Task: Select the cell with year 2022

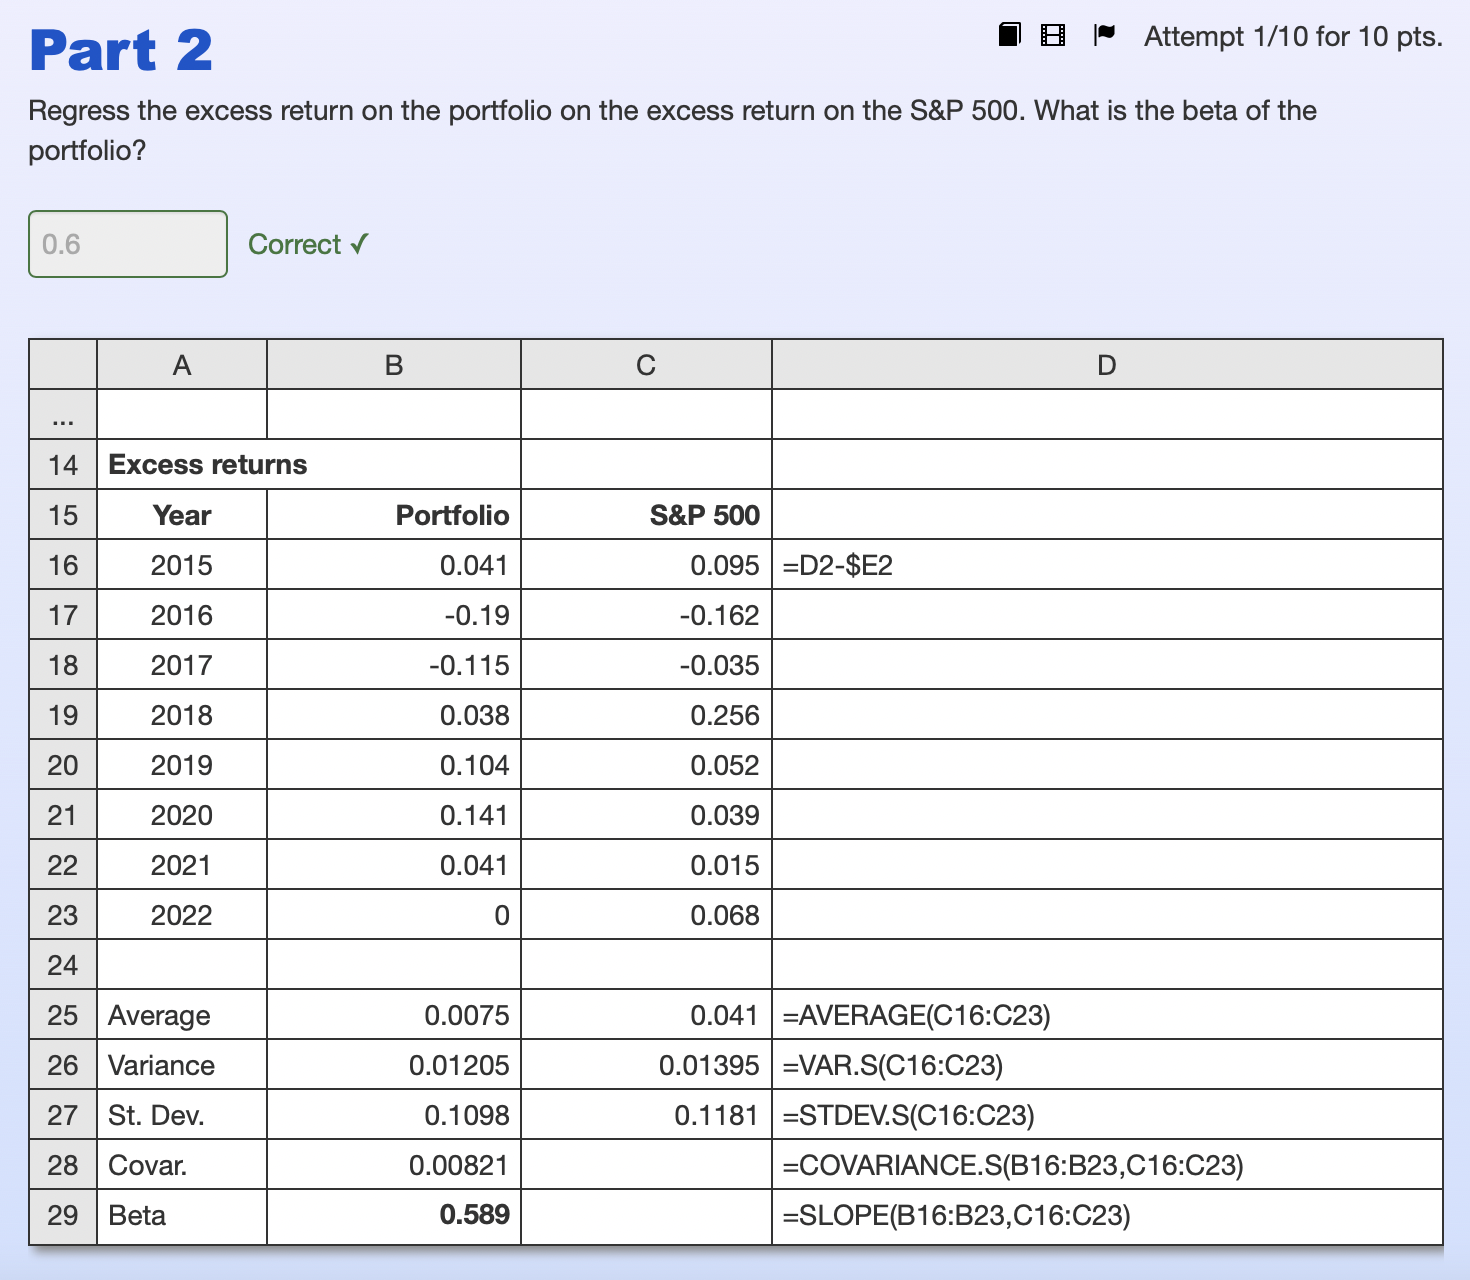Action: pyautogui.click(x=182, y=915)
